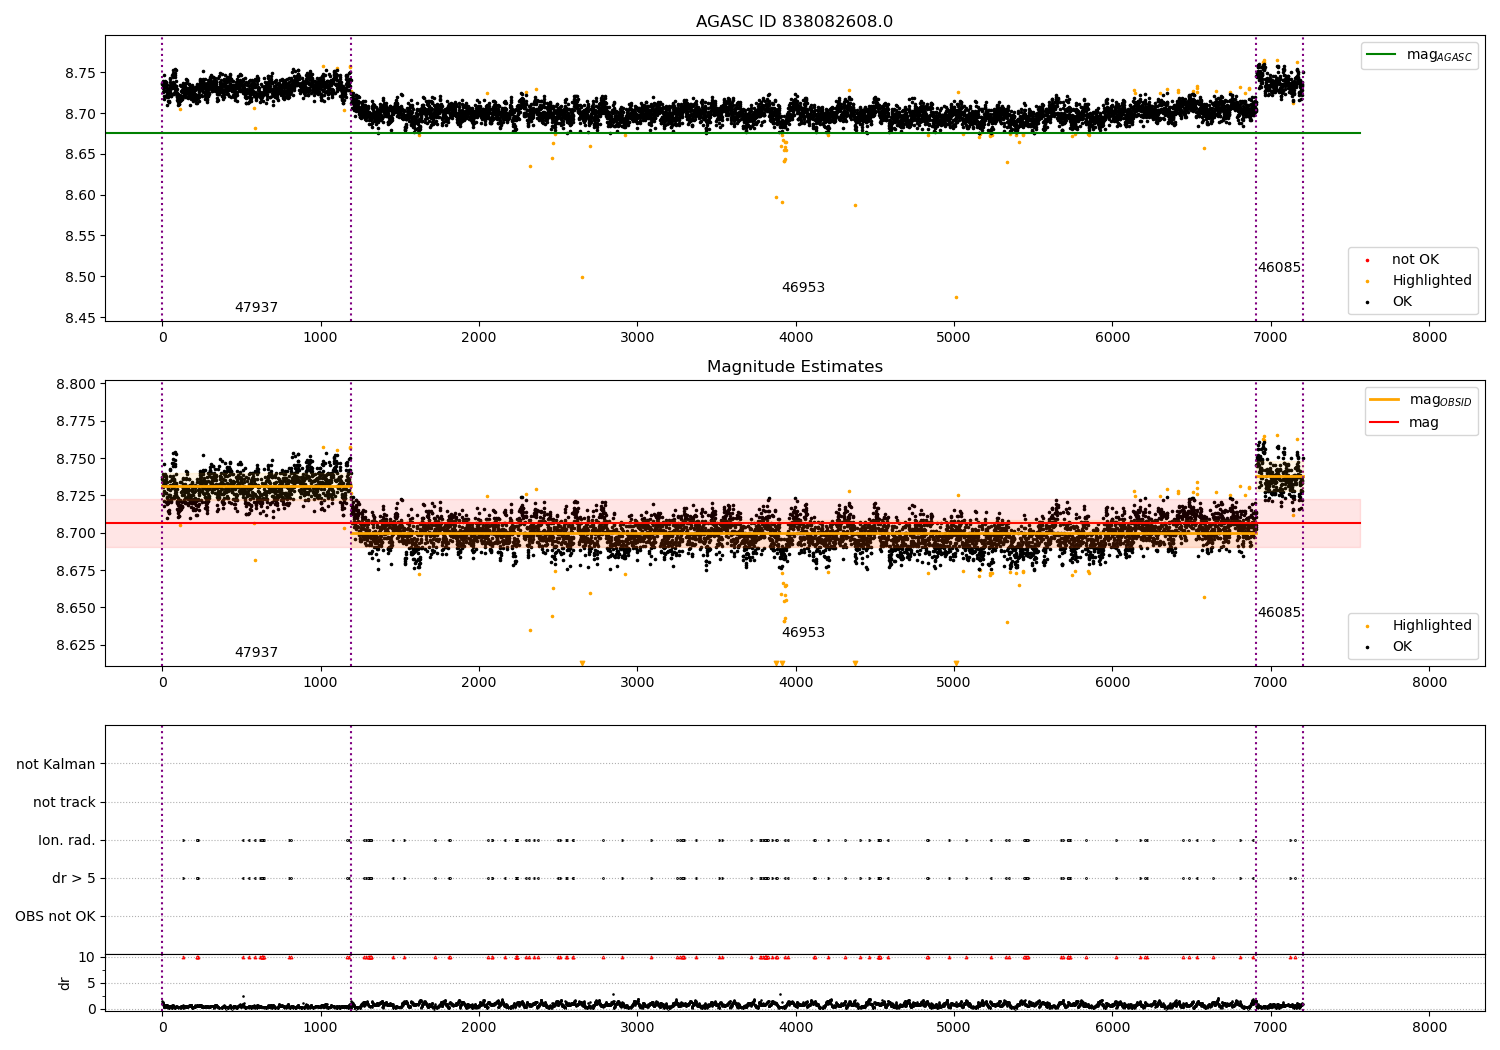The image size is (1500, 1050).
Task: Click the black 'OK' legend marker in top plot
Action: point(1368,302)
